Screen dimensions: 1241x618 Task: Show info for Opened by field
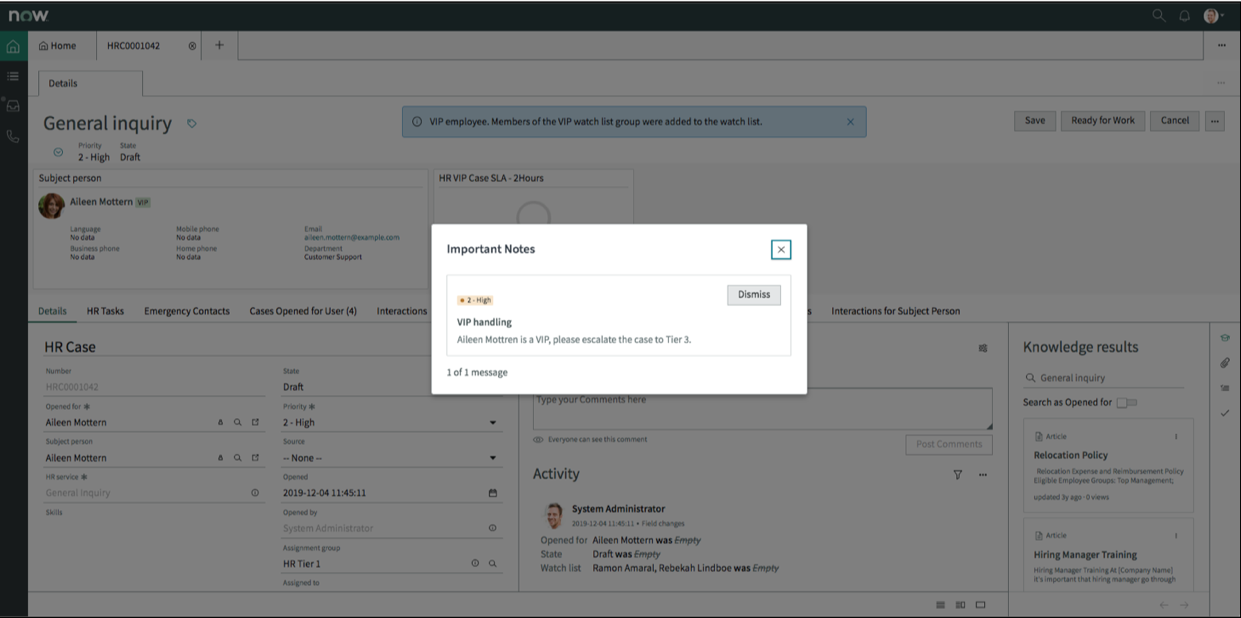(x=492, y=528)
